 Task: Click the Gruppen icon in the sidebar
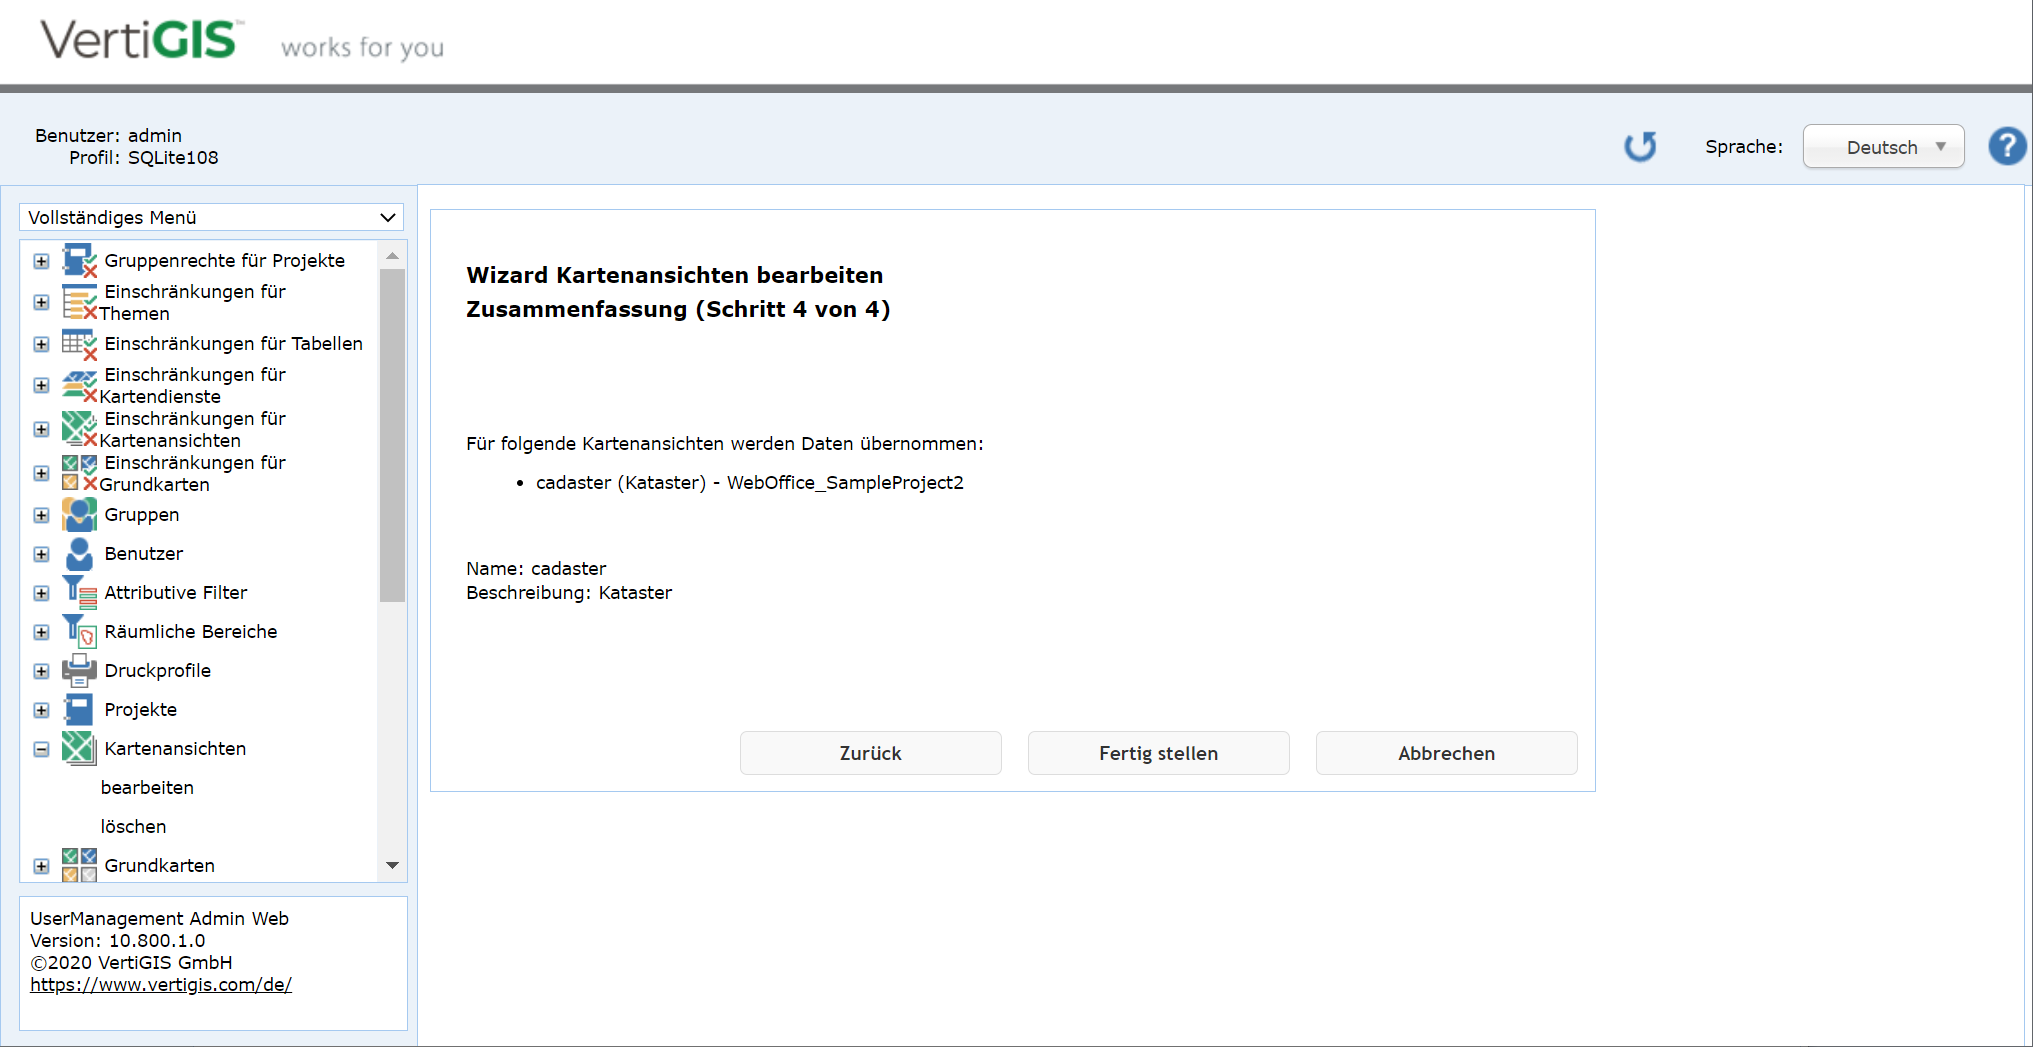[79, 514]
